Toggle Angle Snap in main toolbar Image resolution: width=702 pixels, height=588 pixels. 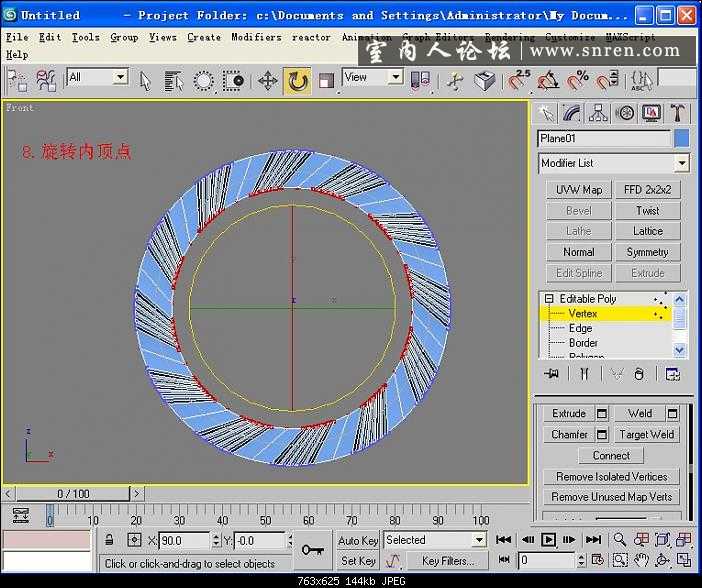click(548, 81)
